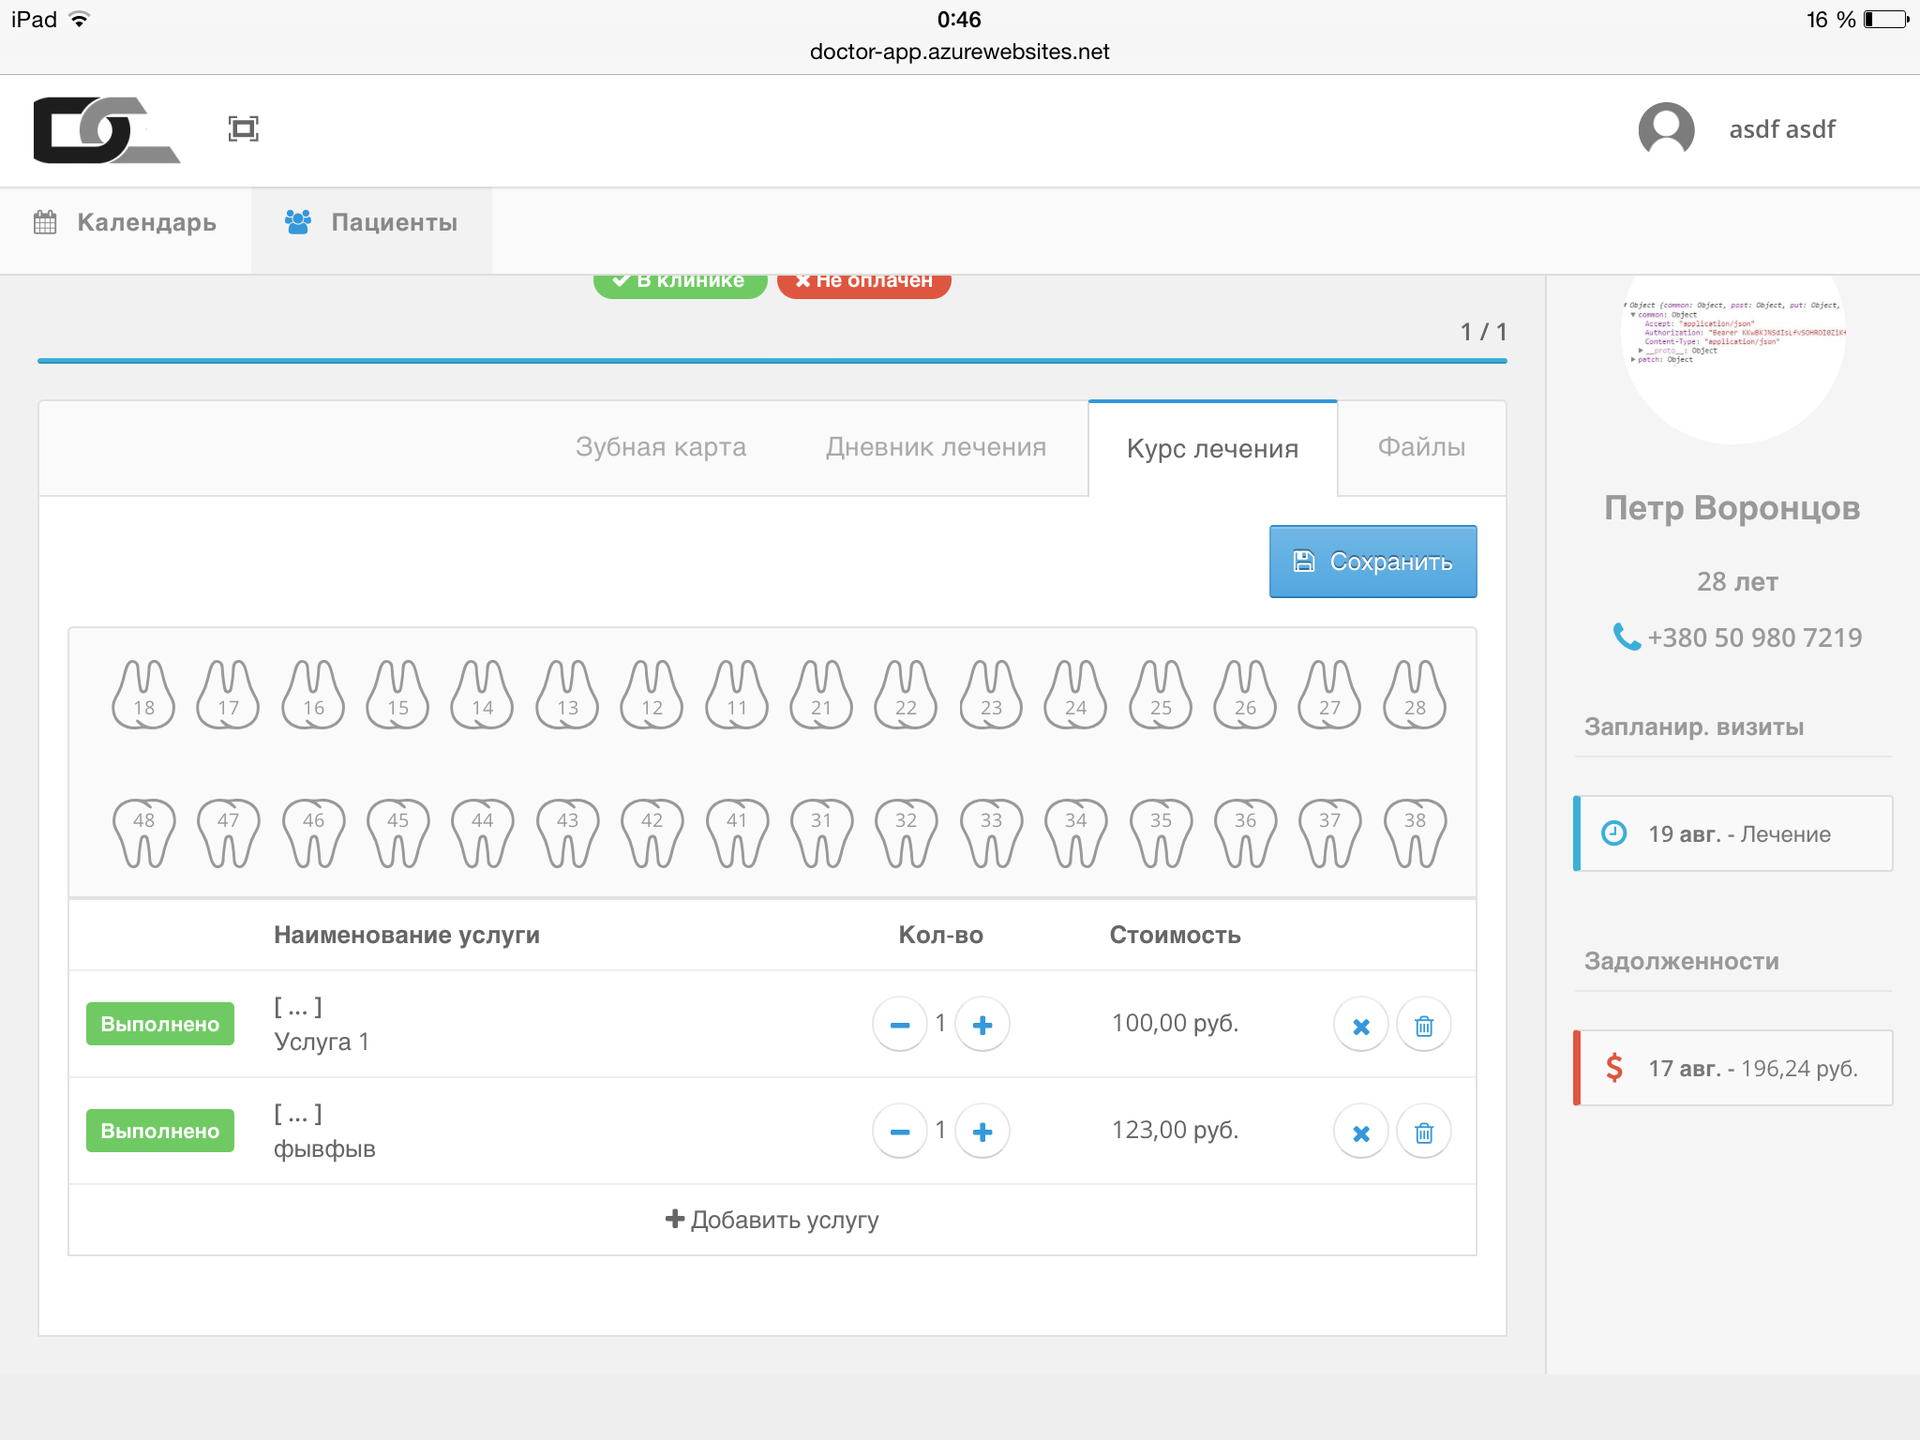The height and width of the screenshot is (1440, 1920).
Task: Delete Услуга 1 with trash icon
Action: [1424, 1025]
